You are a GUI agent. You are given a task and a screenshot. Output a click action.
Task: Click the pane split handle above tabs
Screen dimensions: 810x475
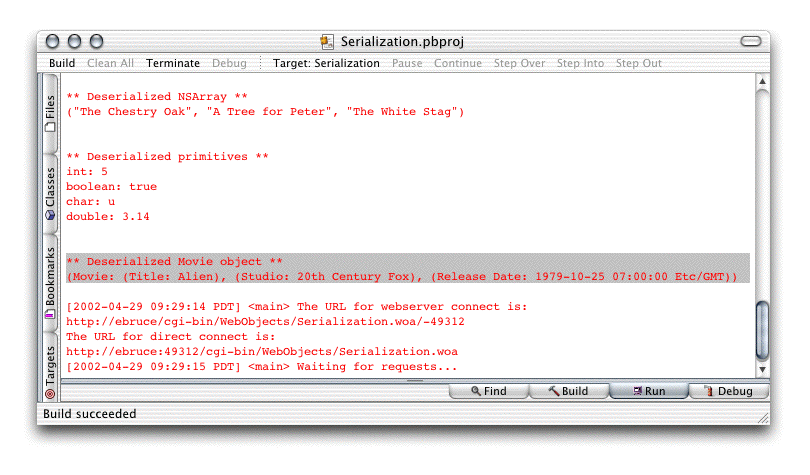click(x=415, y=381)
